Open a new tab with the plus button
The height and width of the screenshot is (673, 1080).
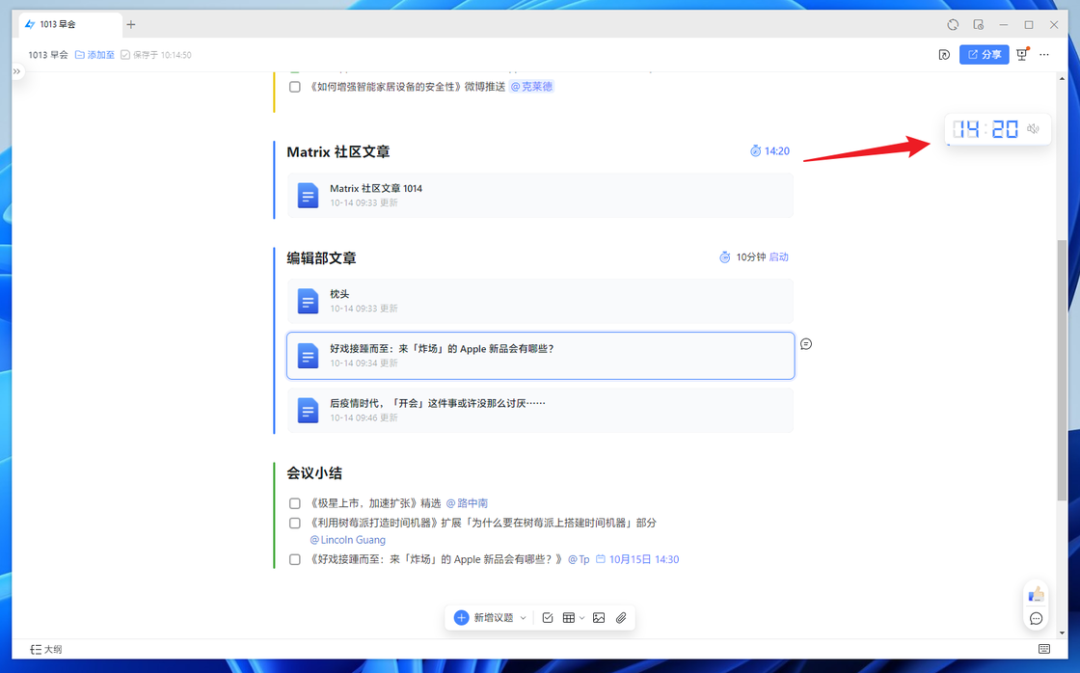click(131, 24)
